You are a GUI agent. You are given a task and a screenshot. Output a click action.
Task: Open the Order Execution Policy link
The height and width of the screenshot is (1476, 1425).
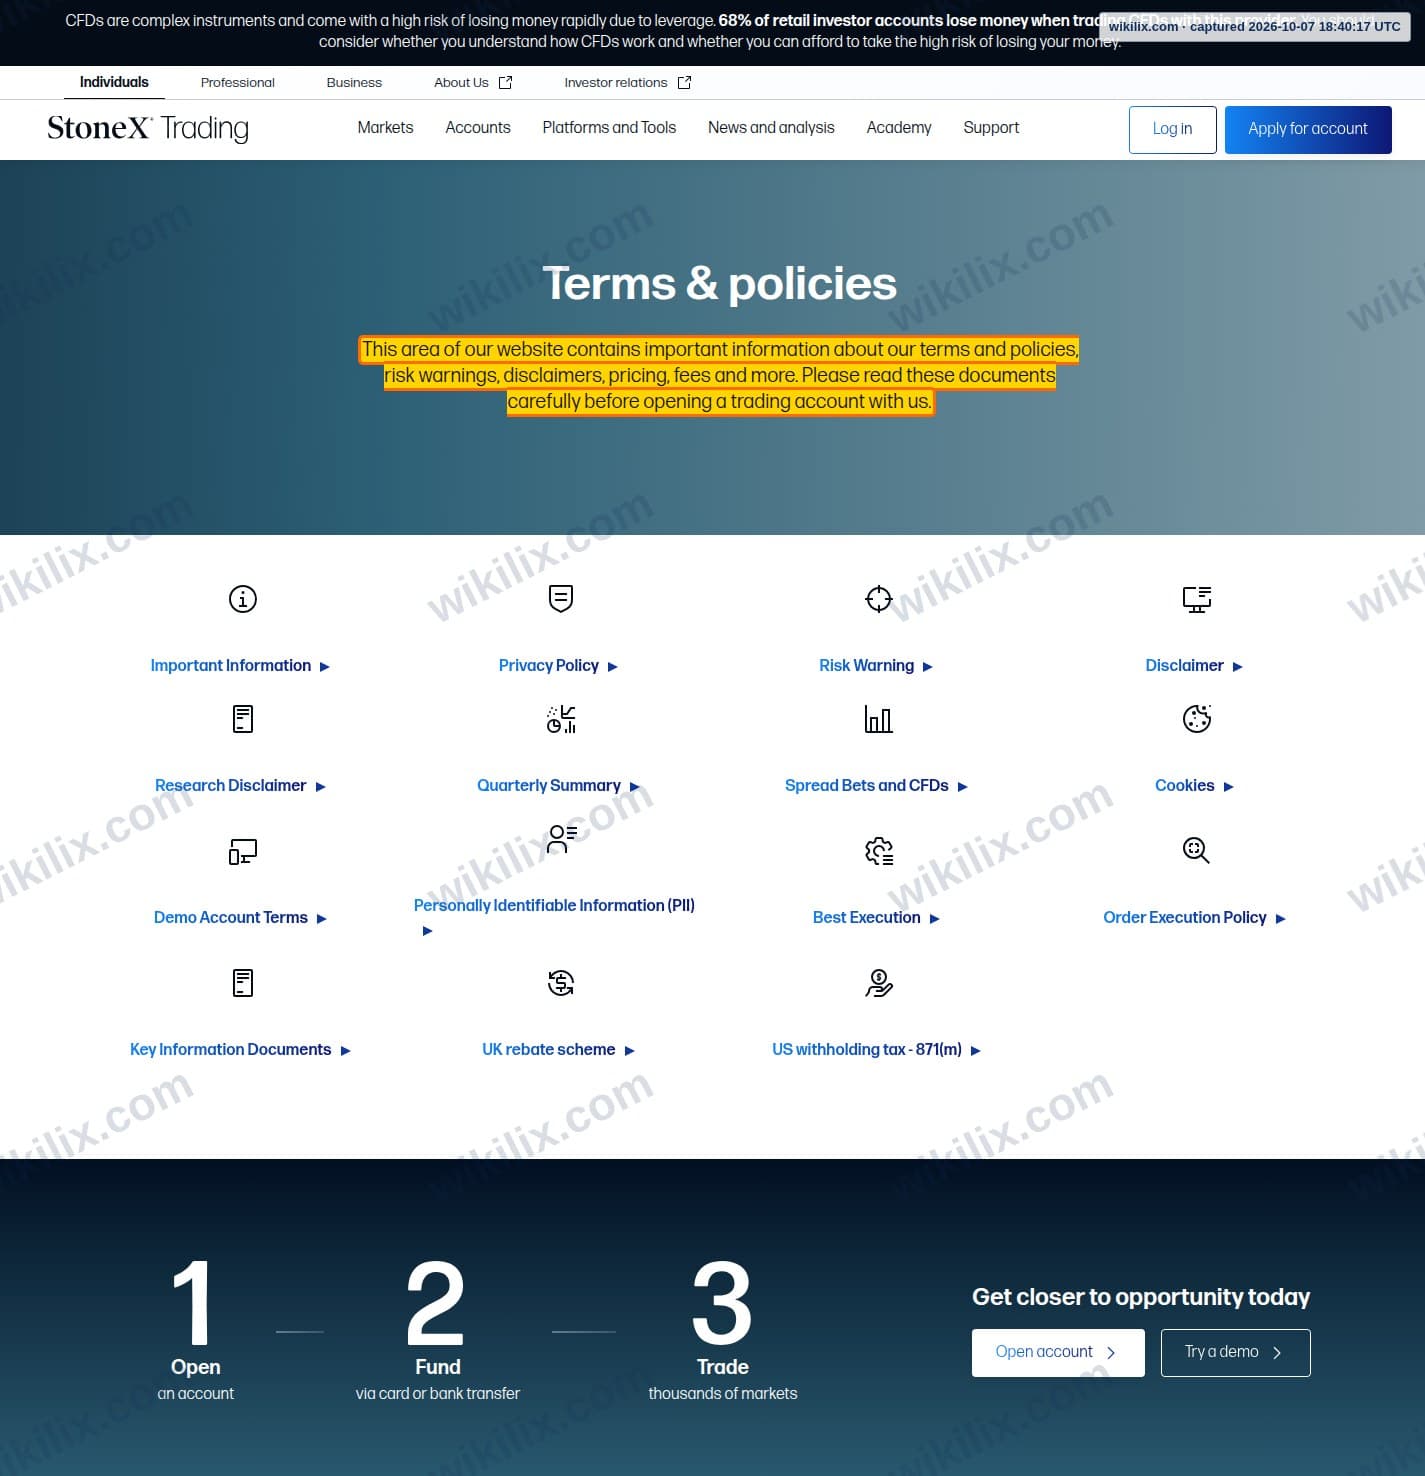pos(1194,918)
